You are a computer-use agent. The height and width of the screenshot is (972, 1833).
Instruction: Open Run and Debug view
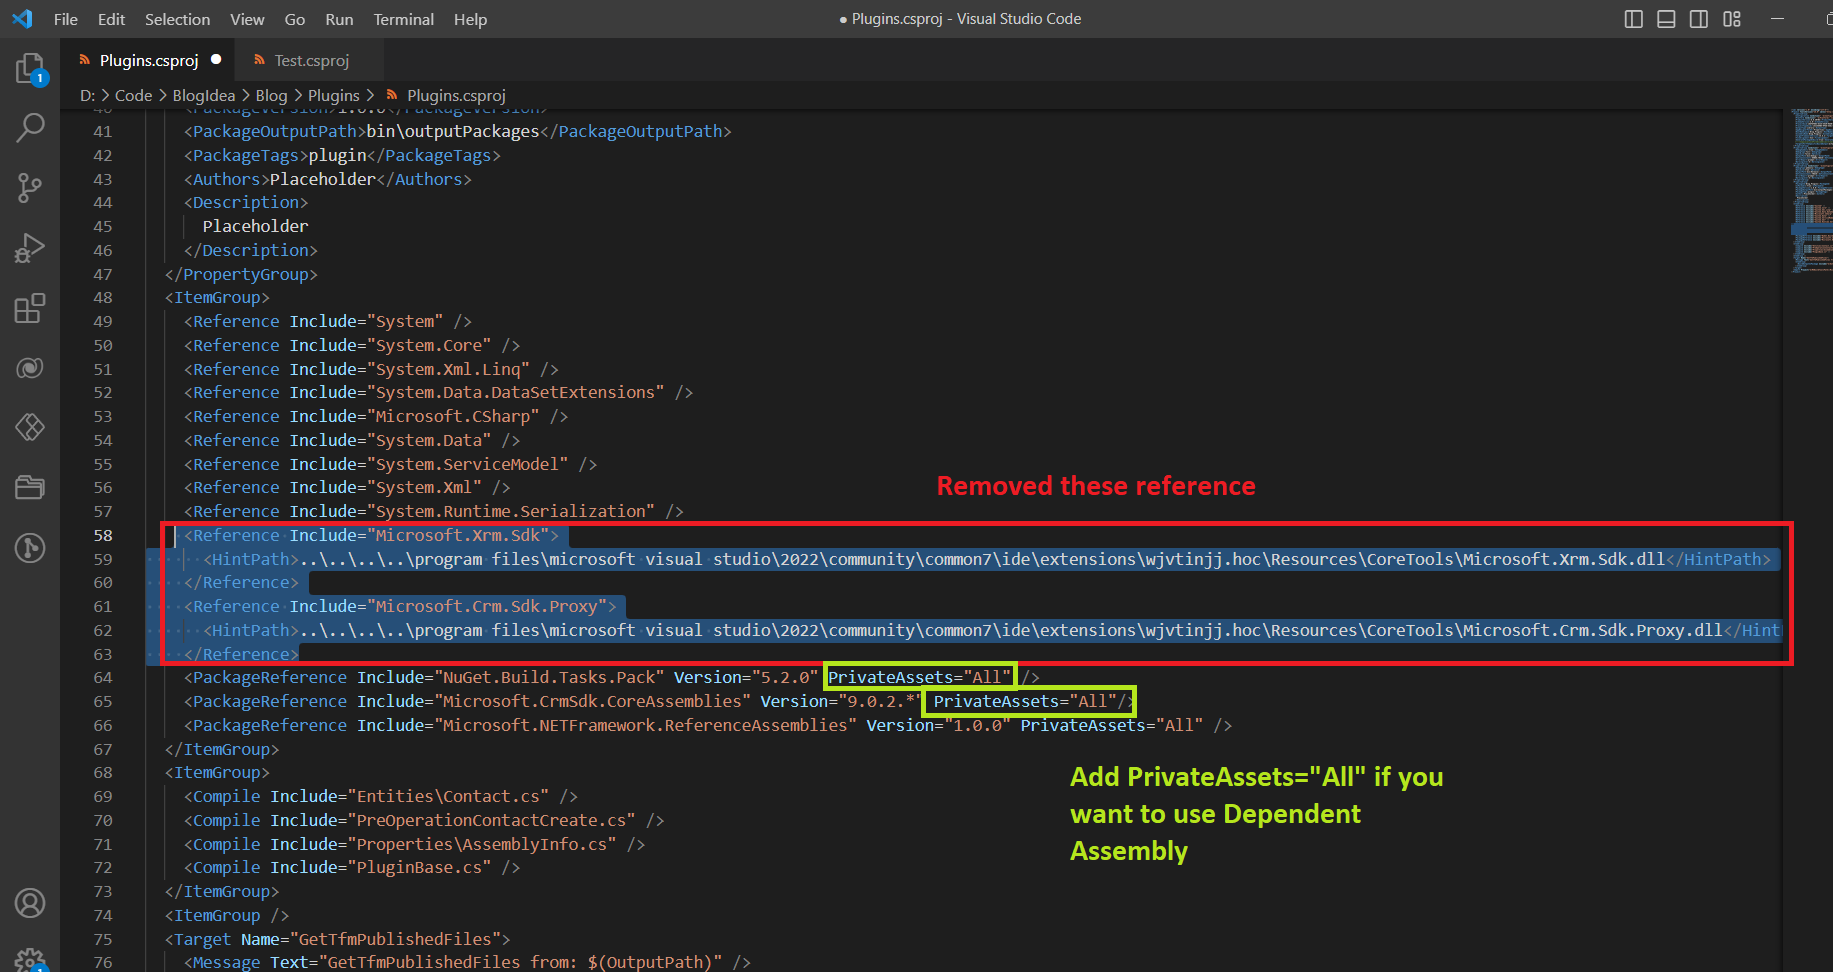[x=30, y=248]
